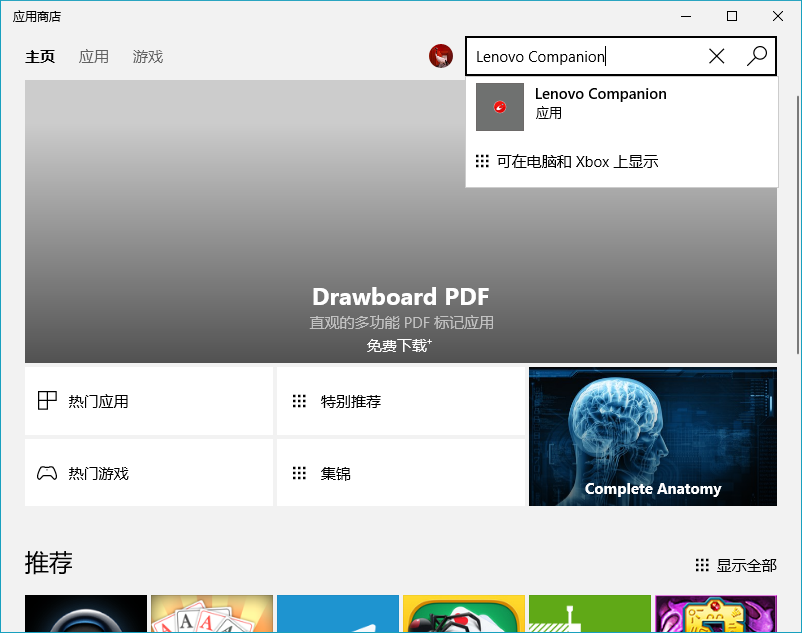Clear the search box text
This screenshot has height=633, width=802.
(717, 56)
